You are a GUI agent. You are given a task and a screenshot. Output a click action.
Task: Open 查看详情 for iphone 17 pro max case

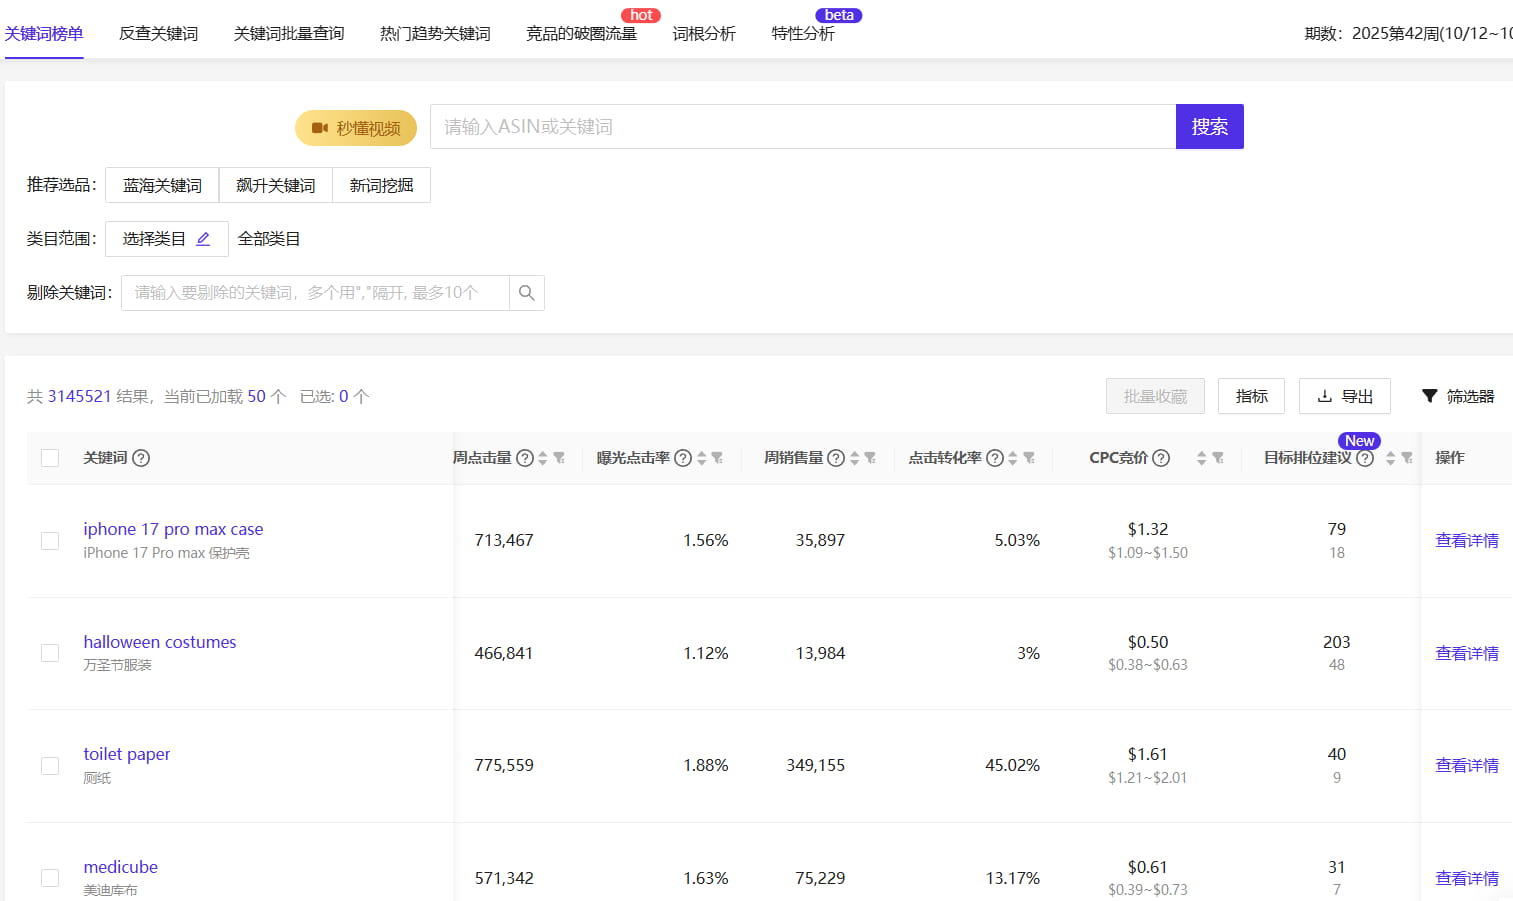1467,540
